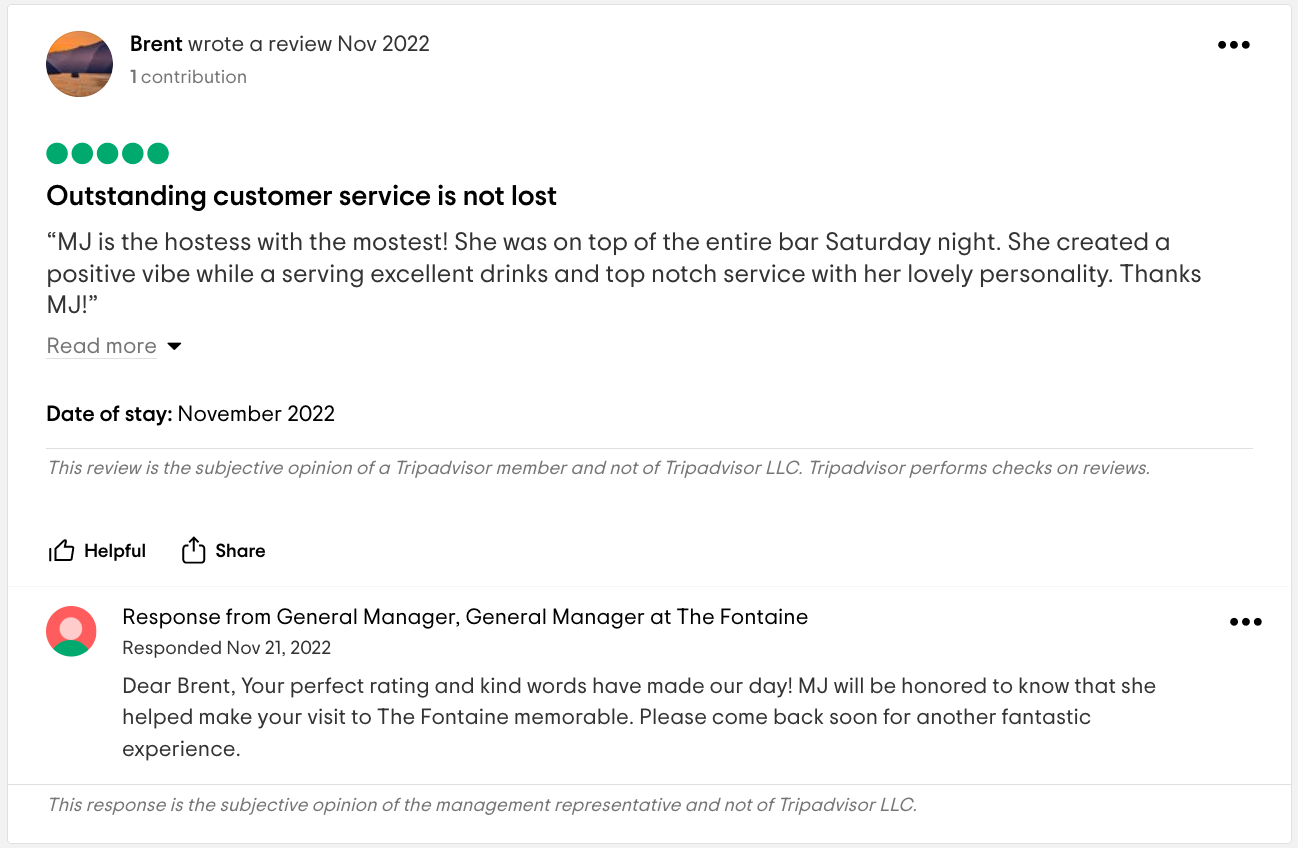Viewport: 1298px width, 848px height.
Task: Click the General Manager's avatar icon
Action: pos(71,631)
